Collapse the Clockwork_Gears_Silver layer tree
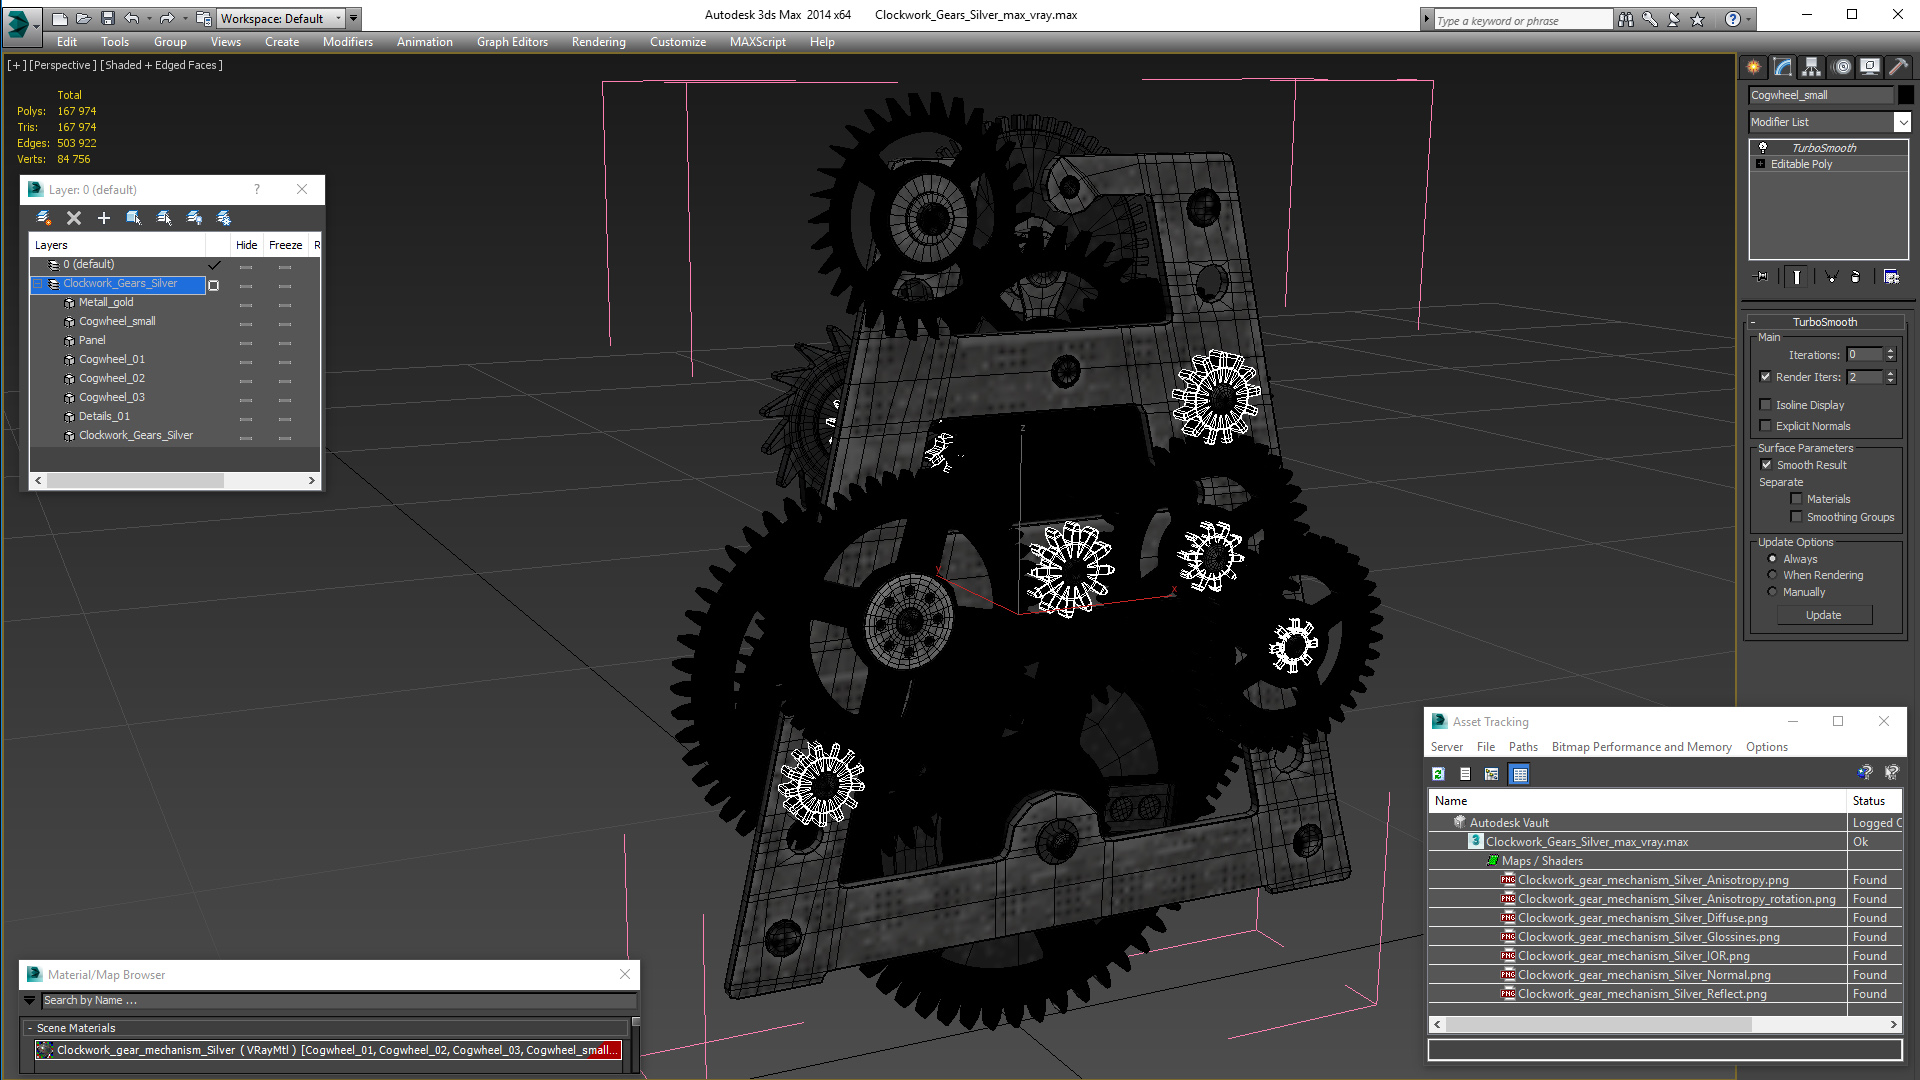 click(39, 284)
